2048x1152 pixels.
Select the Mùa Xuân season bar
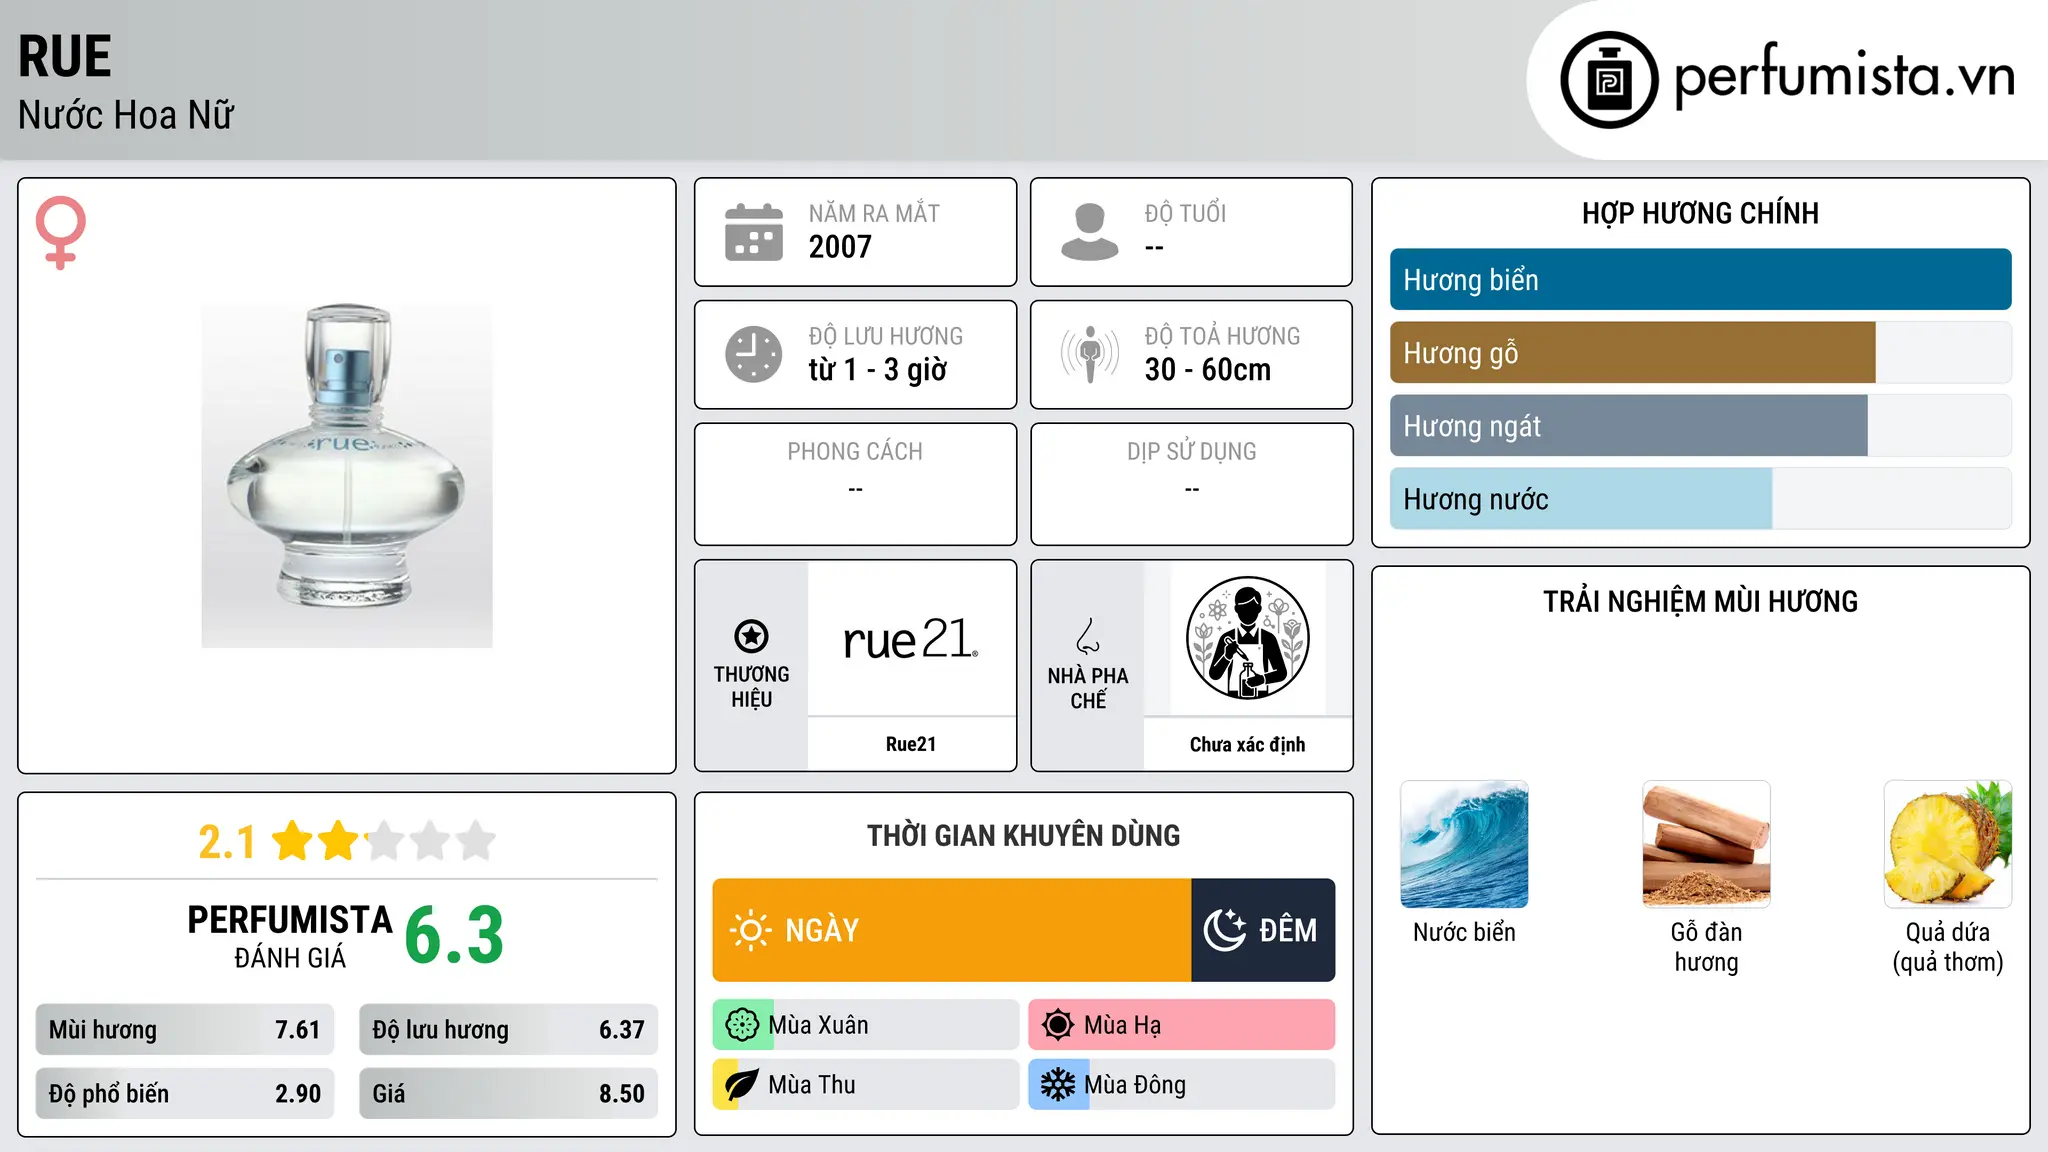866,1025
